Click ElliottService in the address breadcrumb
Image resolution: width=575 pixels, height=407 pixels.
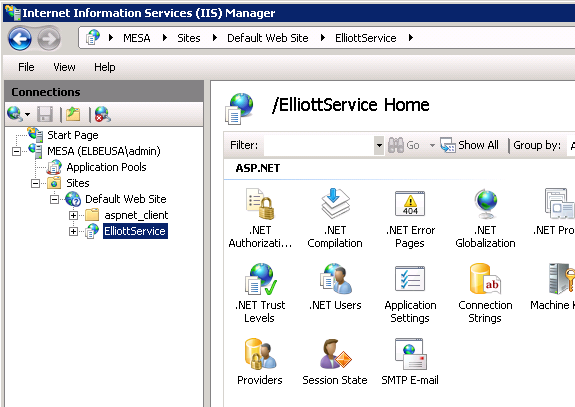366,38
